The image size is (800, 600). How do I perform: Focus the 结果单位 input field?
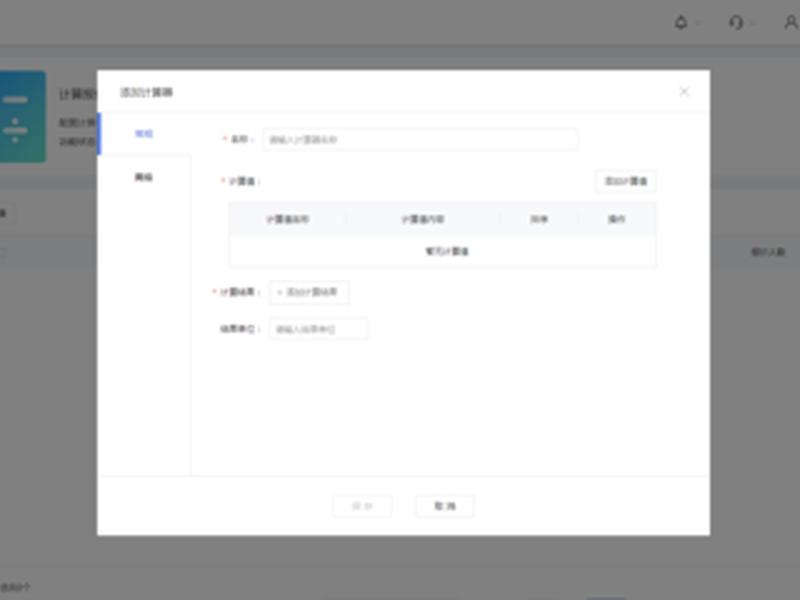(x=318, y=329)
